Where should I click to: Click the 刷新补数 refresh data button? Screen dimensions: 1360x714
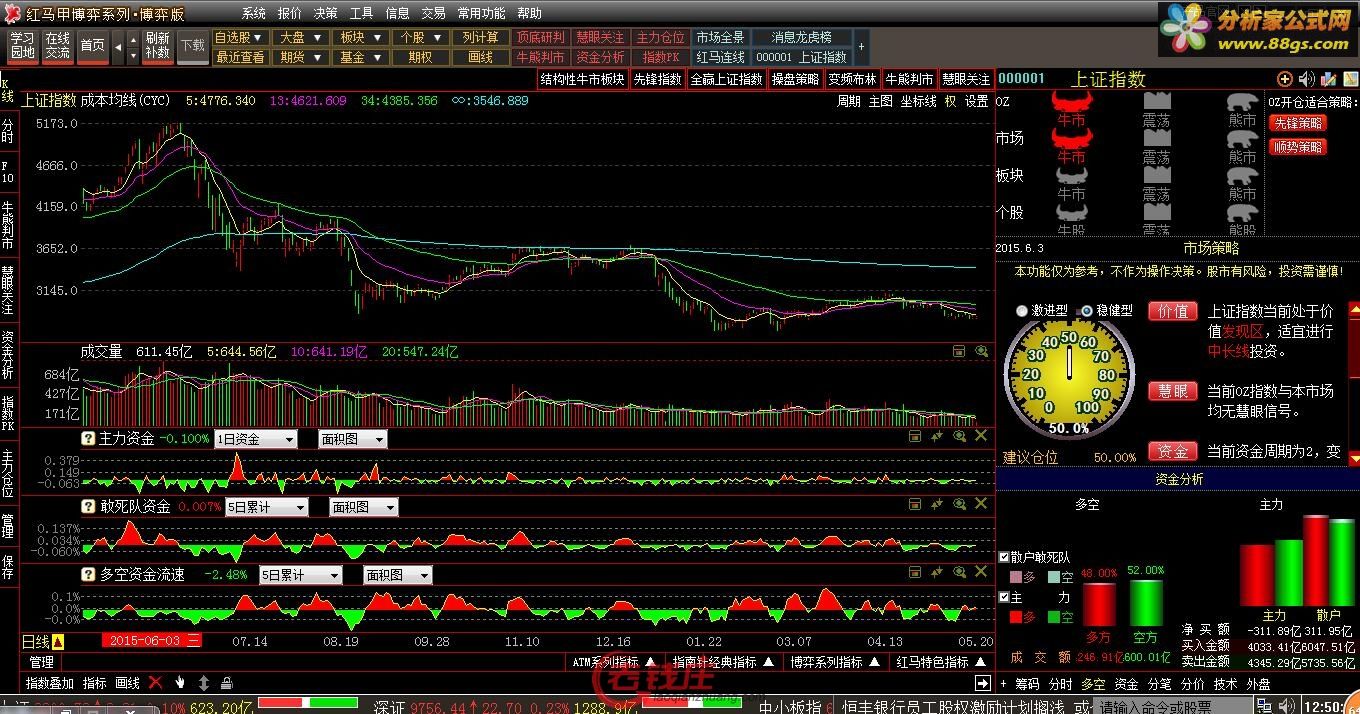[157, 45]
